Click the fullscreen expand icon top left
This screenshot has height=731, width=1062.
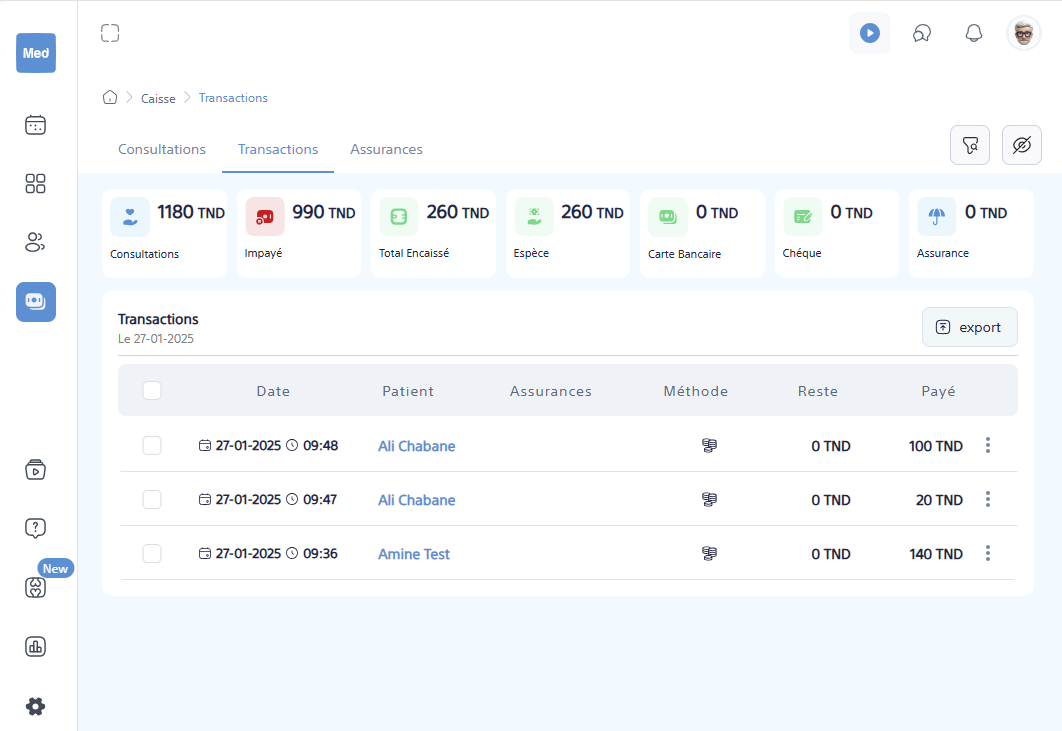(110, 32)
